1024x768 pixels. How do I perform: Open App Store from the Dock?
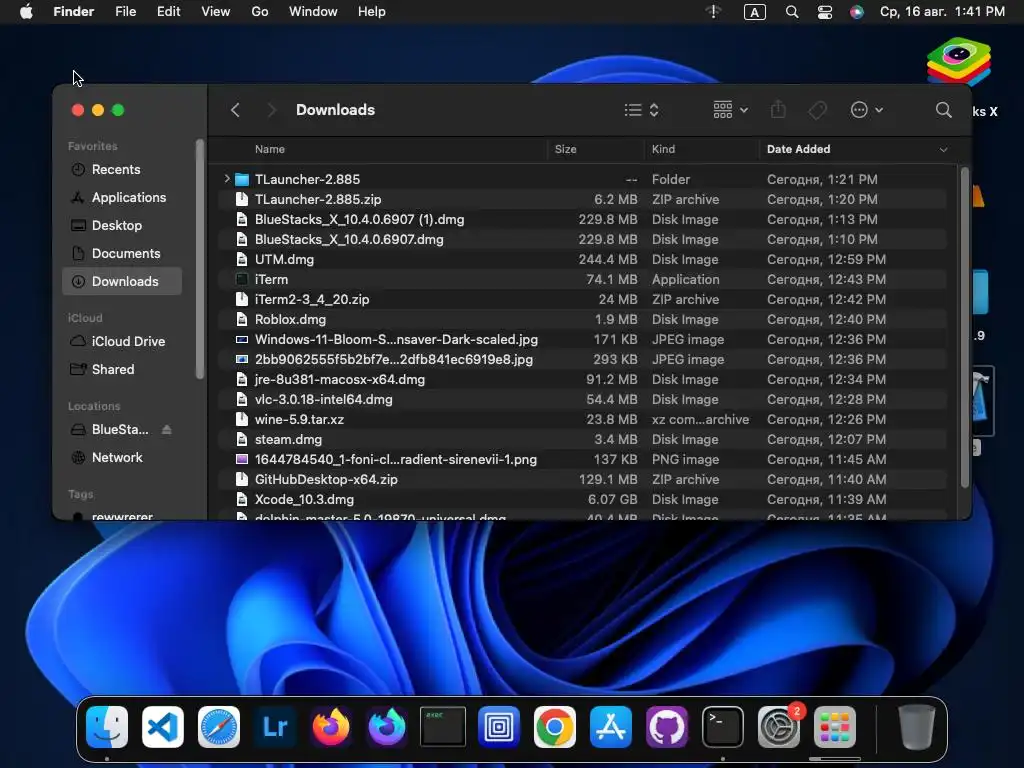point(611,727)
